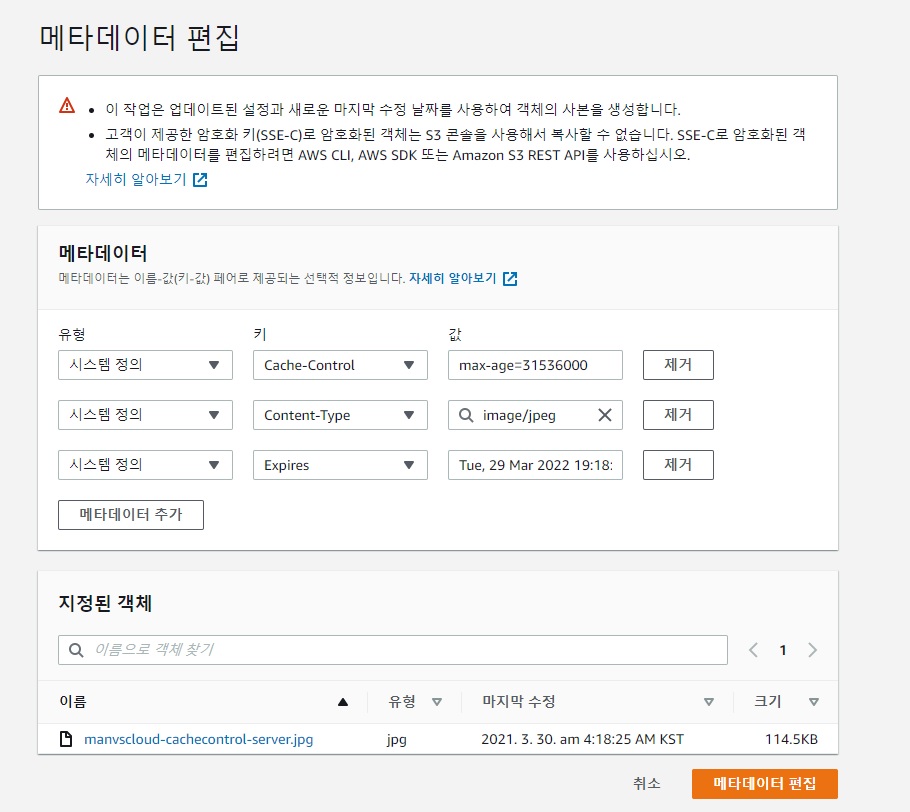910x812 pixels.
Task: Open the Content-Type key dropdown
Action: (x=339, y=415)
